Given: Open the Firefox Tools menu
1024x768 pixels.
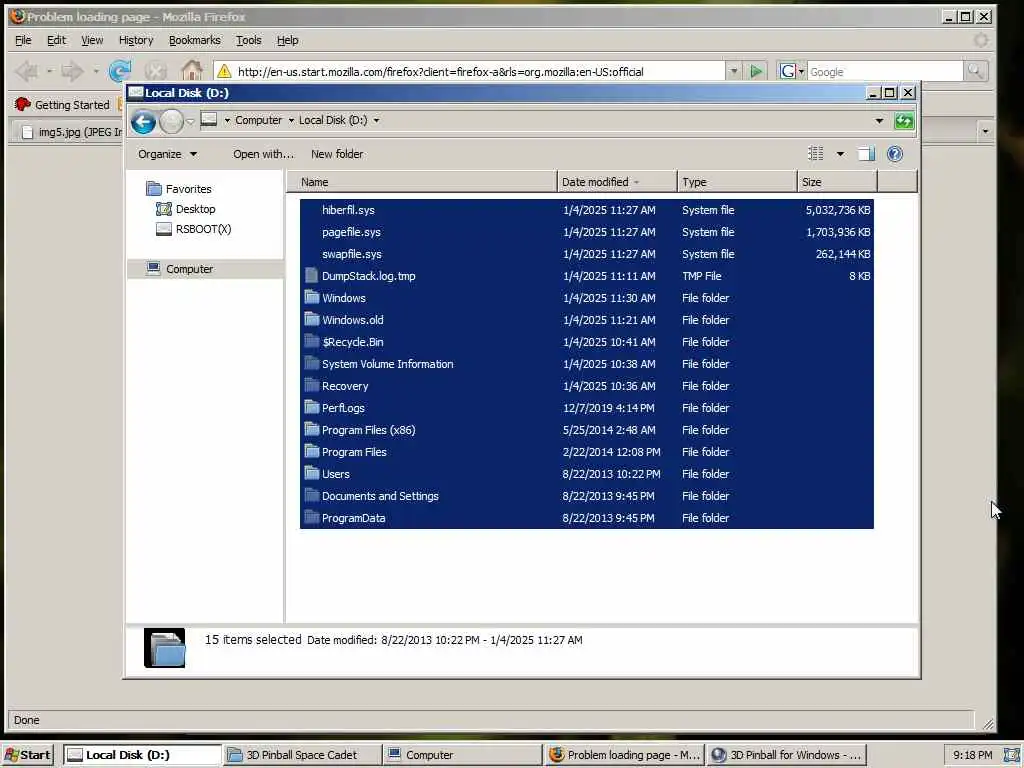Looking at the screenshot, I should tap(248, 40).
